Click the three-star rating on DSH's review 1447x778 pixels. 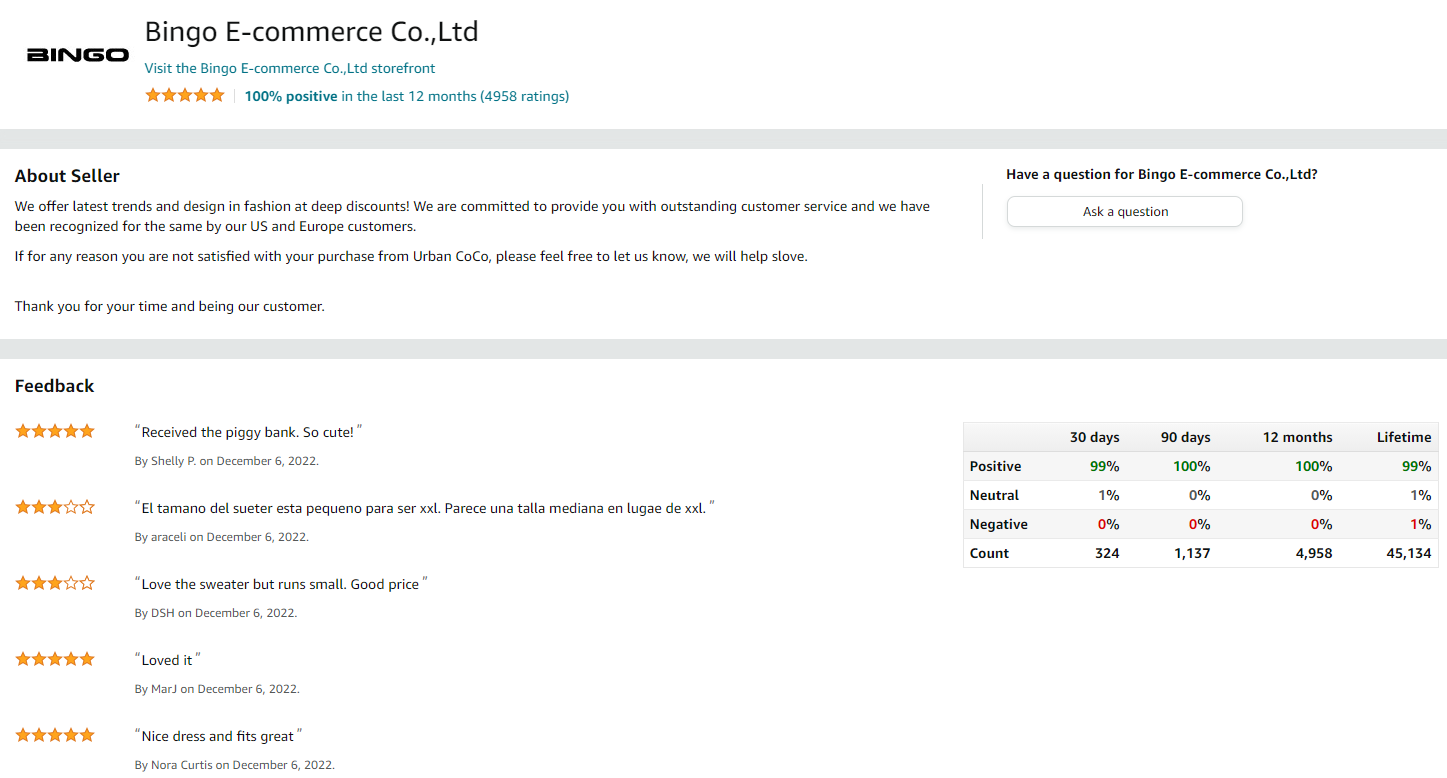click(x=55, y=583)
